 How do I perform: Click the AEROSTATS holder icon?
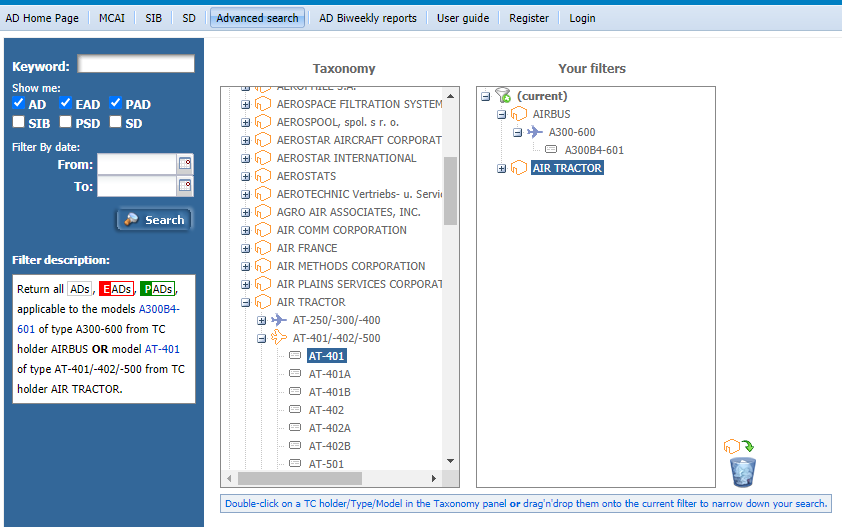[x=263, y=176]
